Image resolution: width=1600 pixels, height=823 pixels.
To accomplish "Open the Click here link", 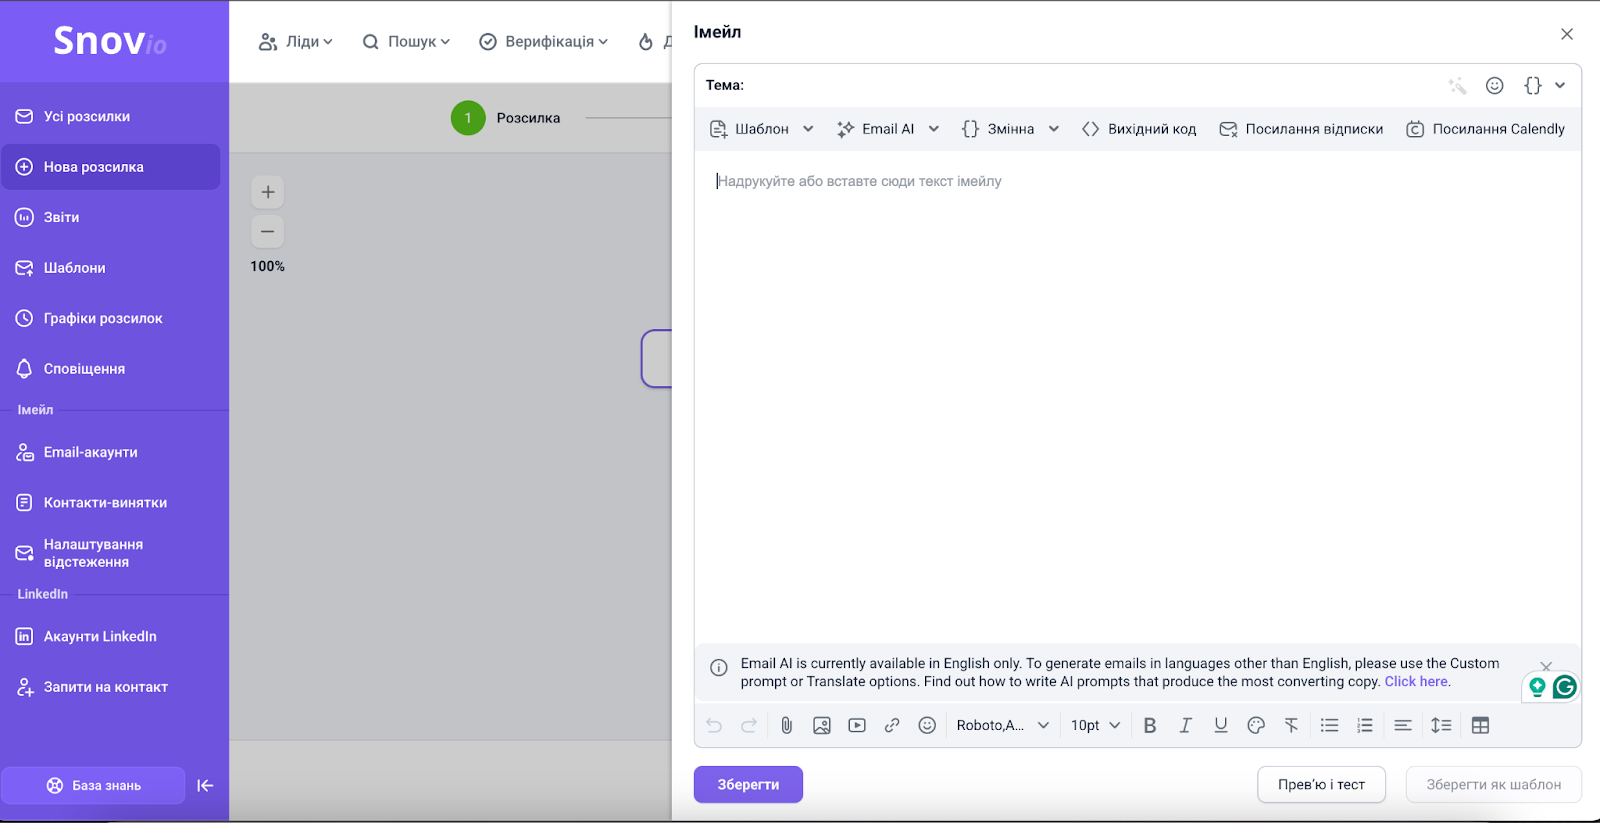I will 1416,682.
